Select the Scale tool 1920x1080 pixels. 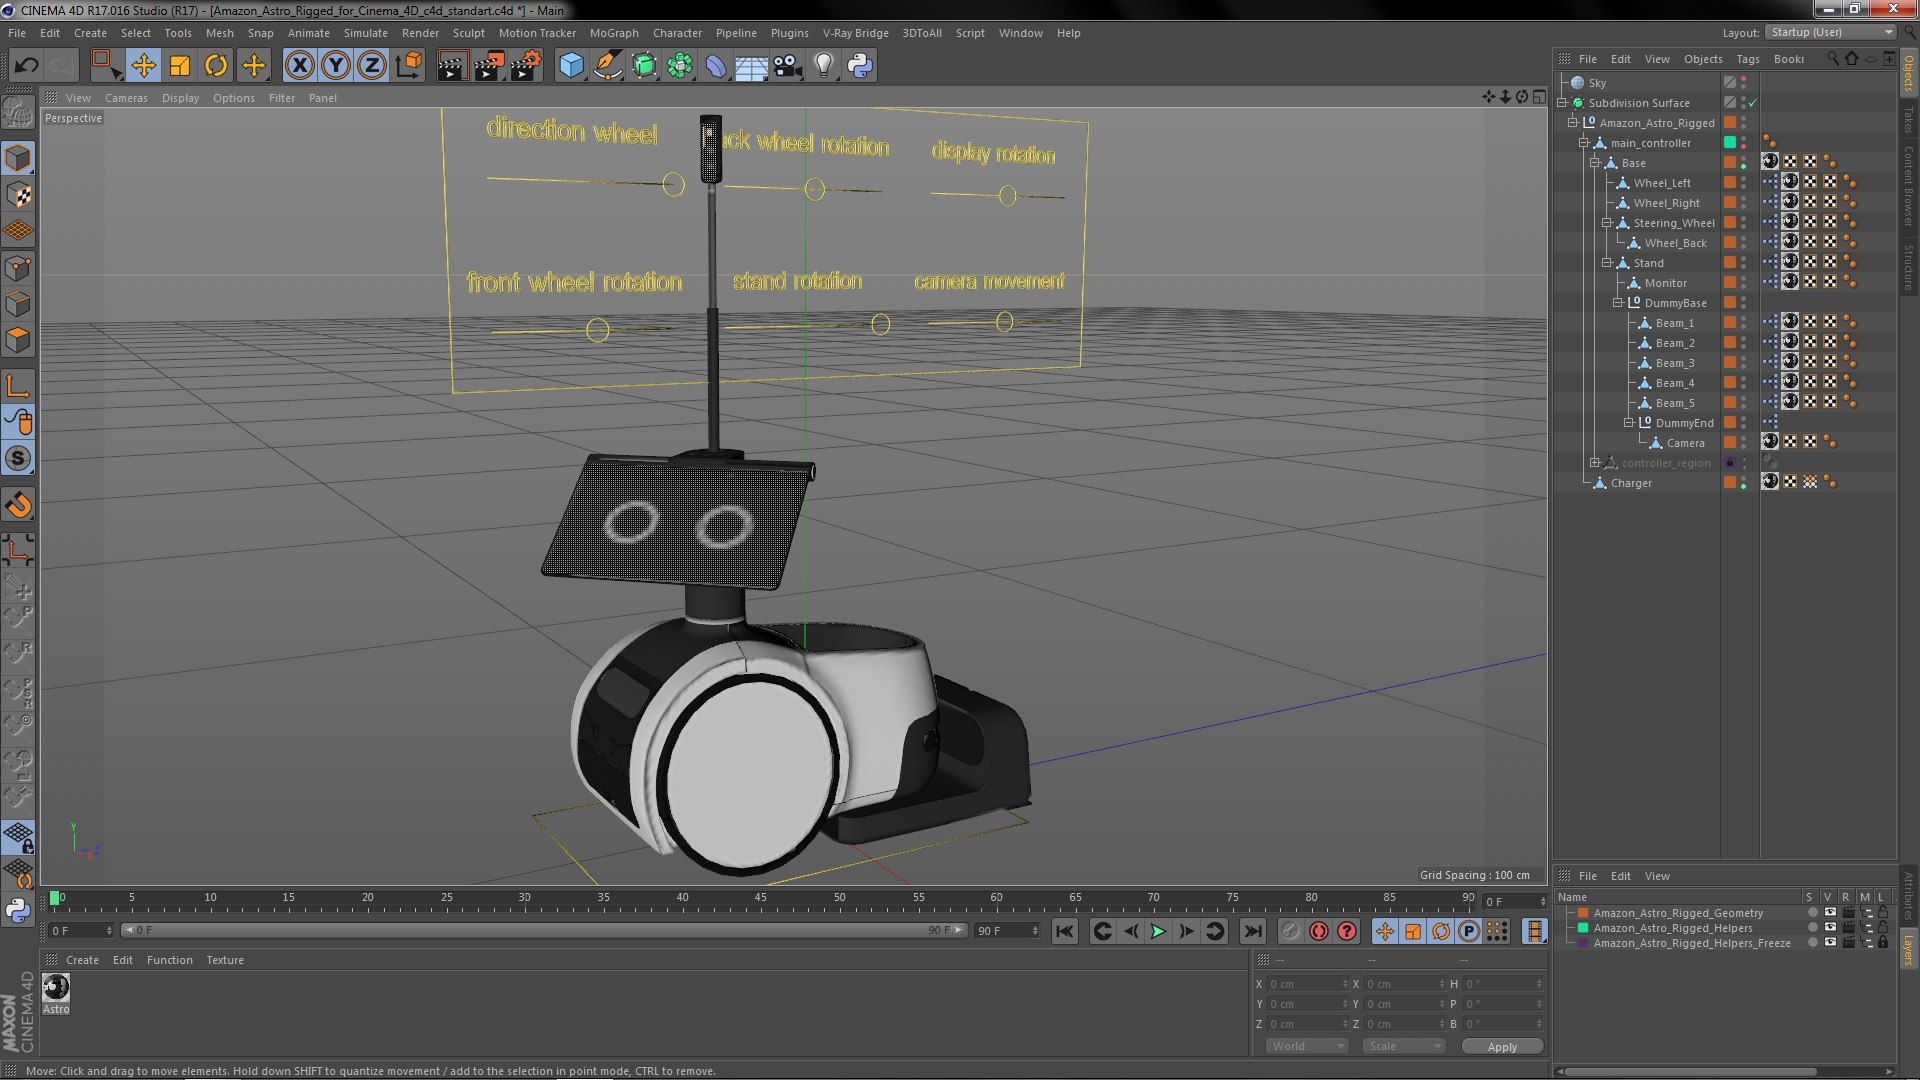180,66
